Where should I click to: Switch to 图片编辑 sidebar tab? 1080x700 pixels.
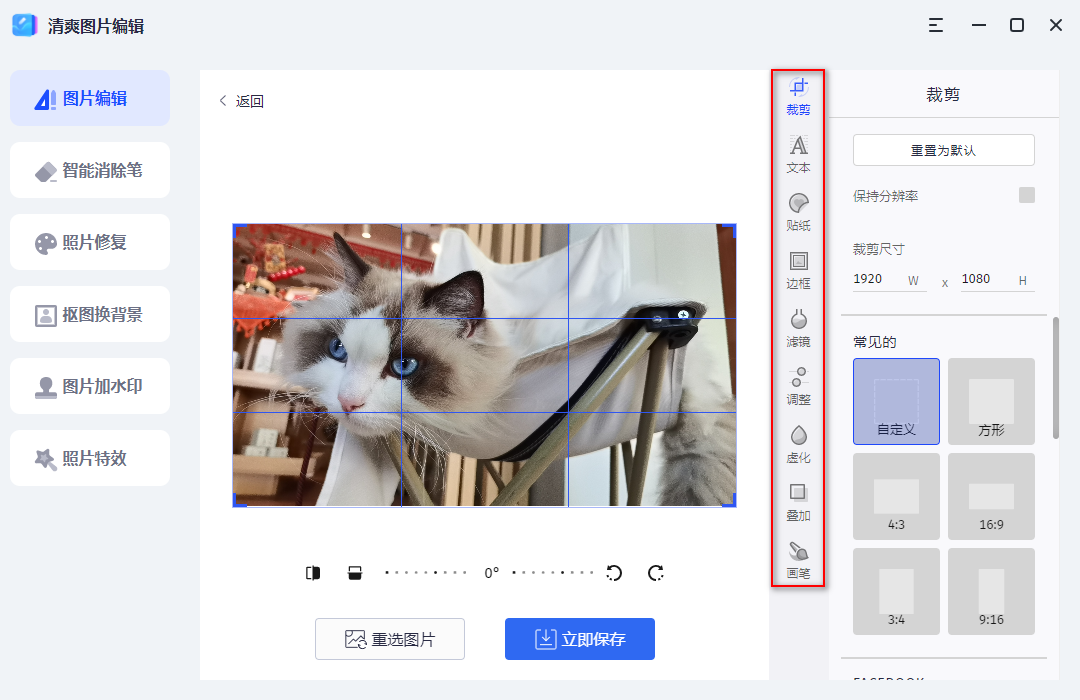pyautogui.click(x=90, y=98)
